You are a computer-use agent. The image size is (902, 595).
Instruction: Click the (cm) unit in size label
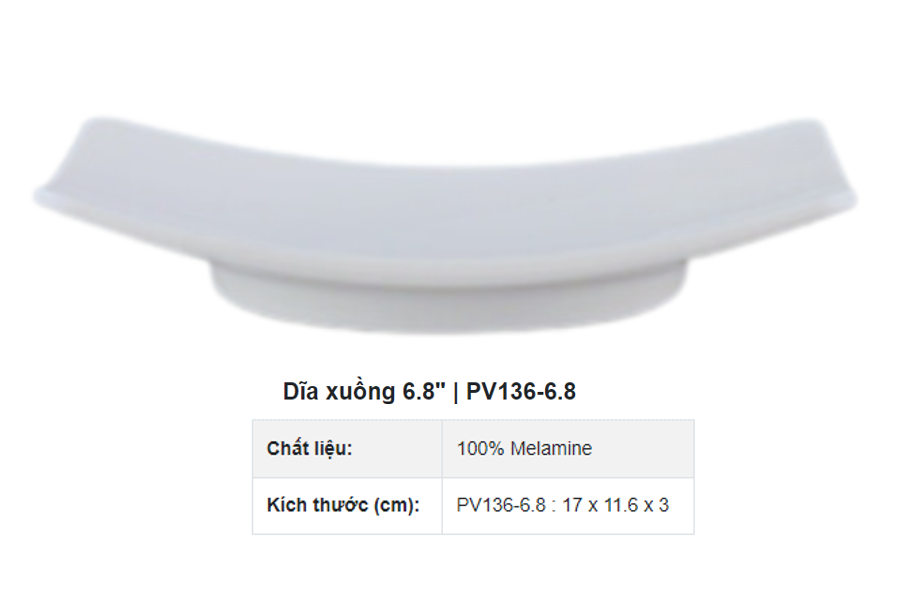point(397,506)
